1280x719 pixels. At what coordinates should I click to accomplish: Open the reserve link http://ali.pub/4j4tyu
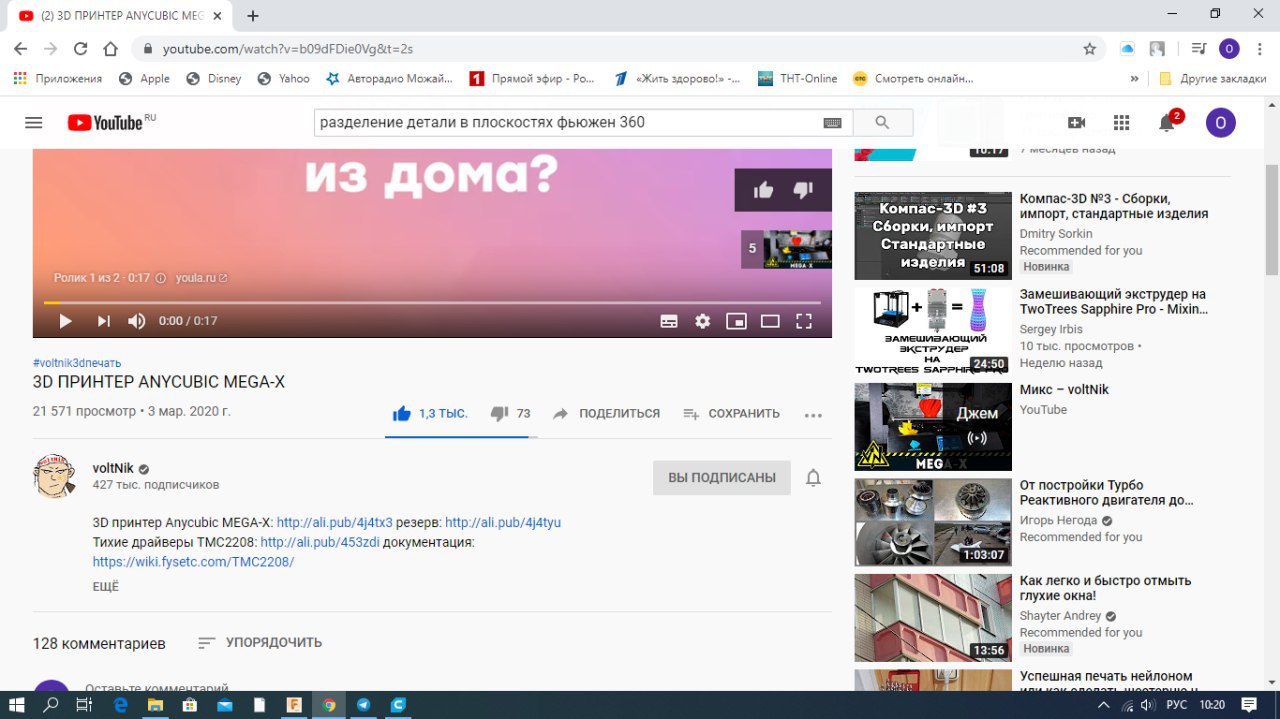503,522
